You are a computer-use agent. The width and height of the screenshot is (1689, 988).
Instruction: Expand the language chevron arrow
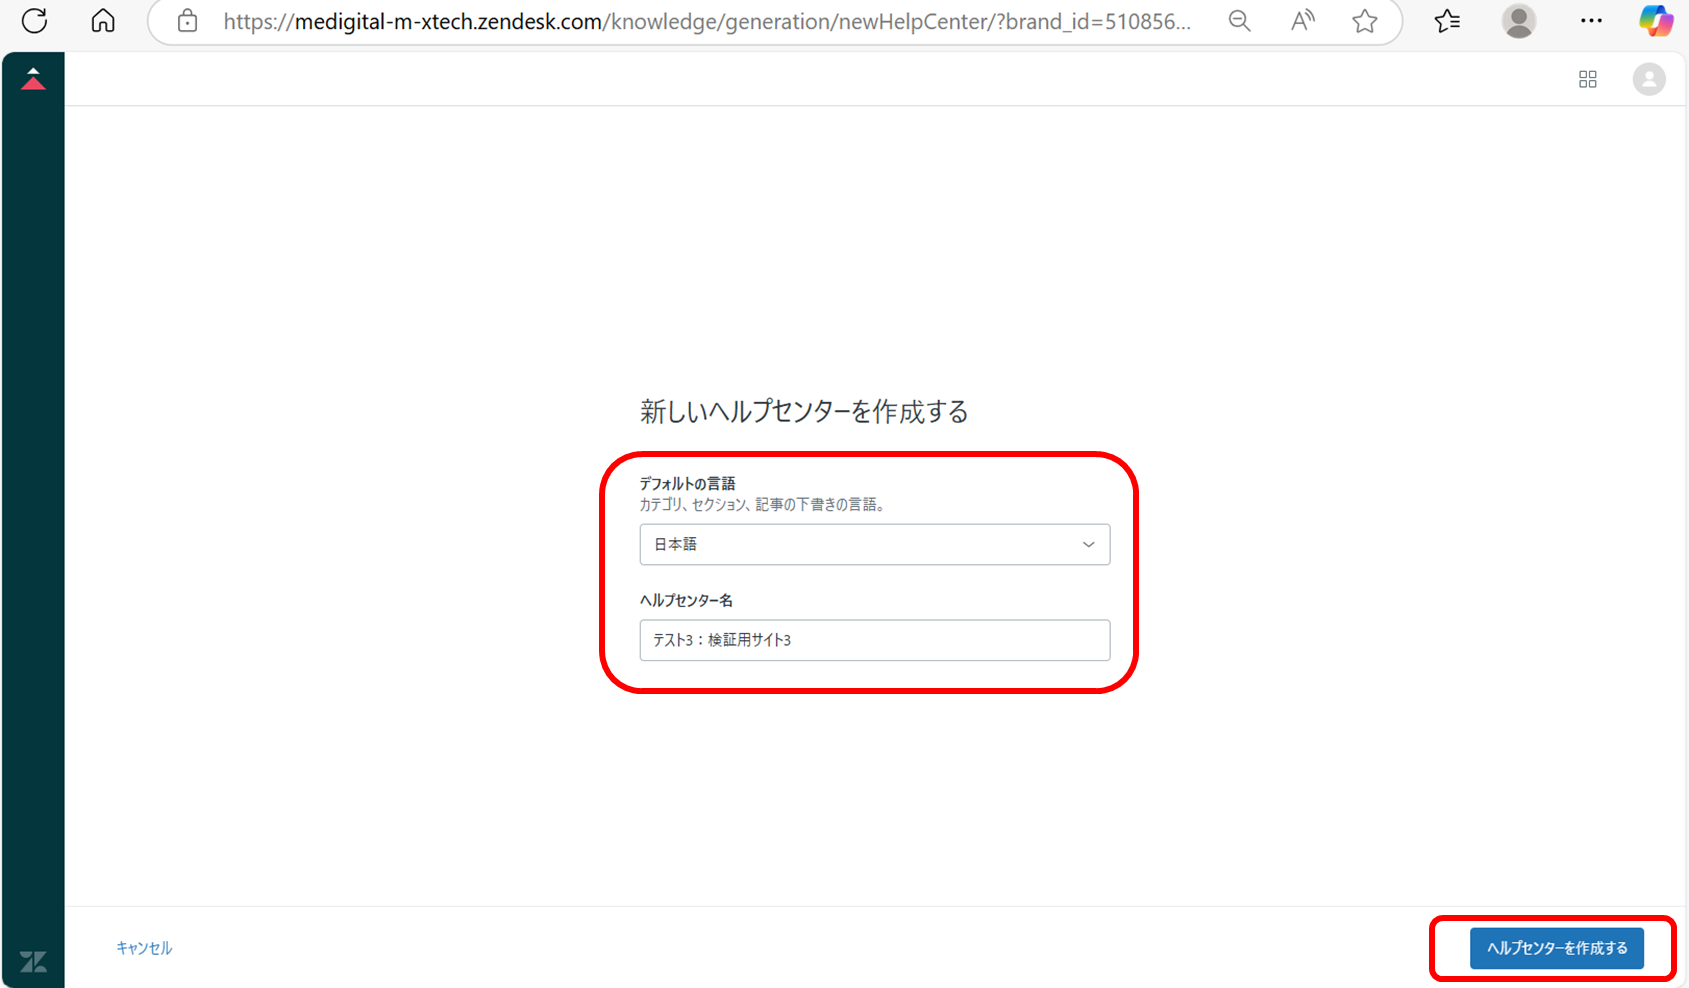[1088, 544]
